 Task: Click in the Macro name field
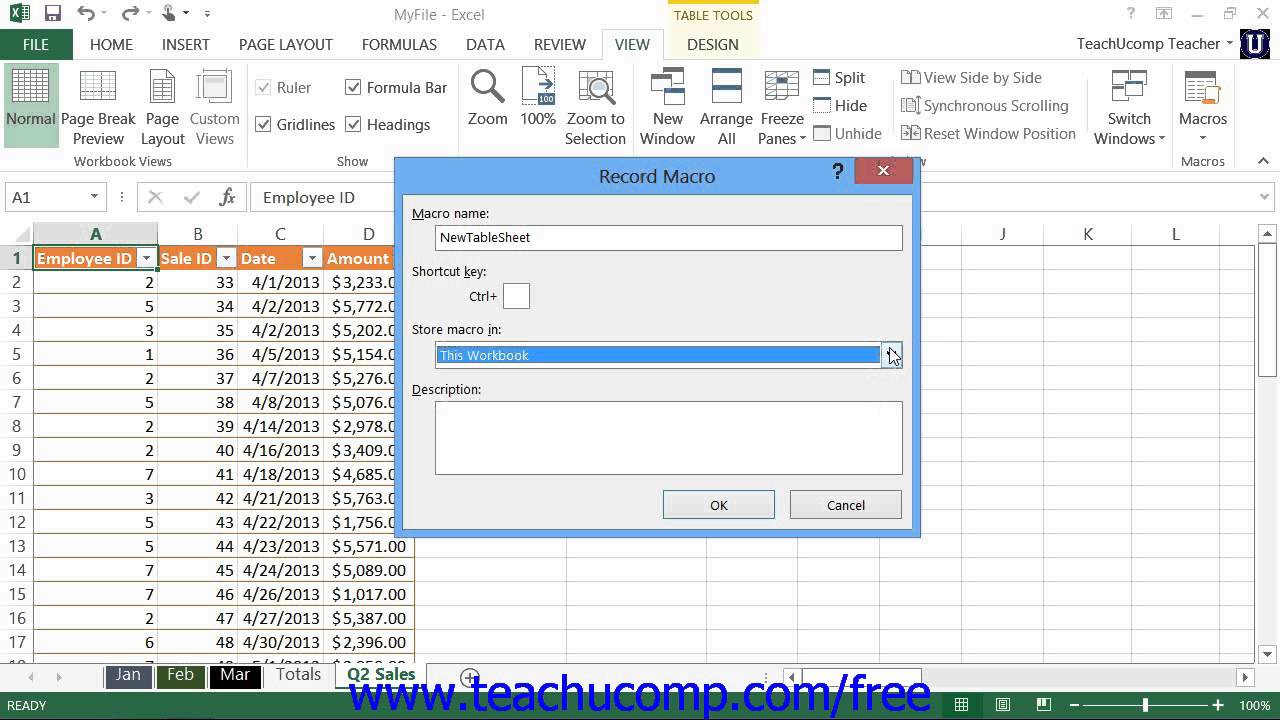tap(669, 237)
